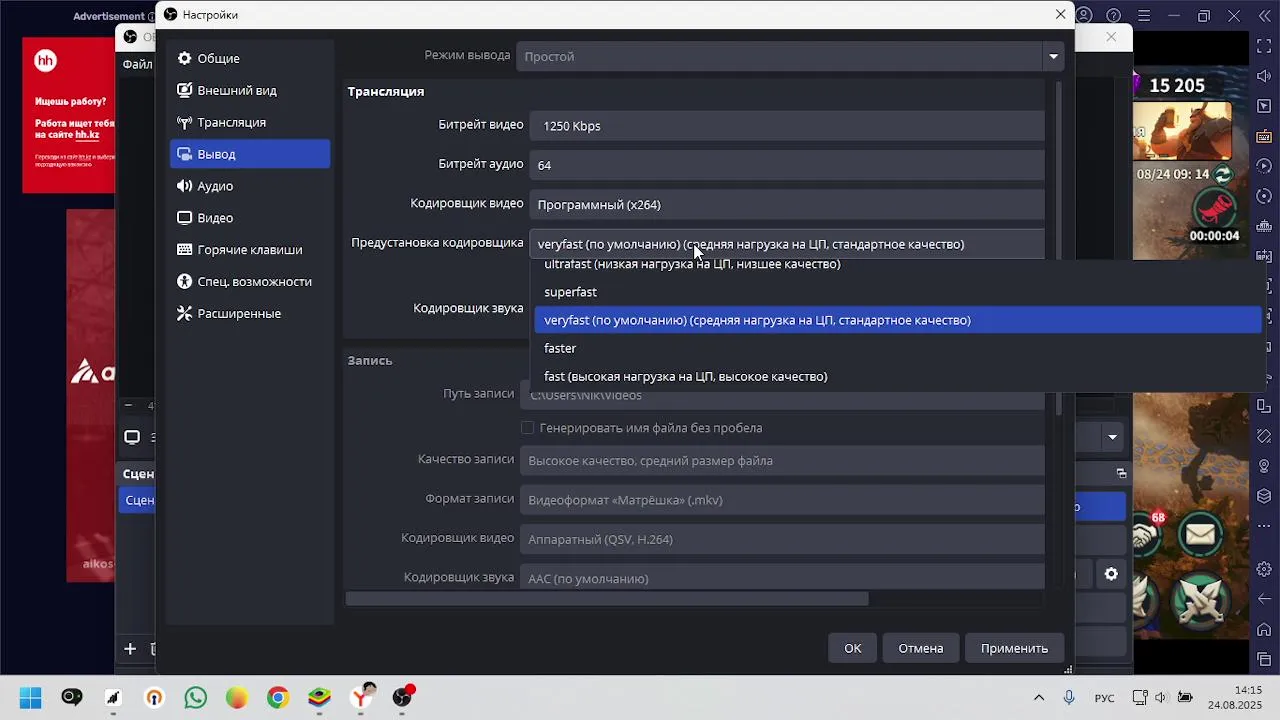Viewport: 1280px width, 720px height.
Task: Click the Битрейт аудио 64 field
Action: (x=787, y=165)
